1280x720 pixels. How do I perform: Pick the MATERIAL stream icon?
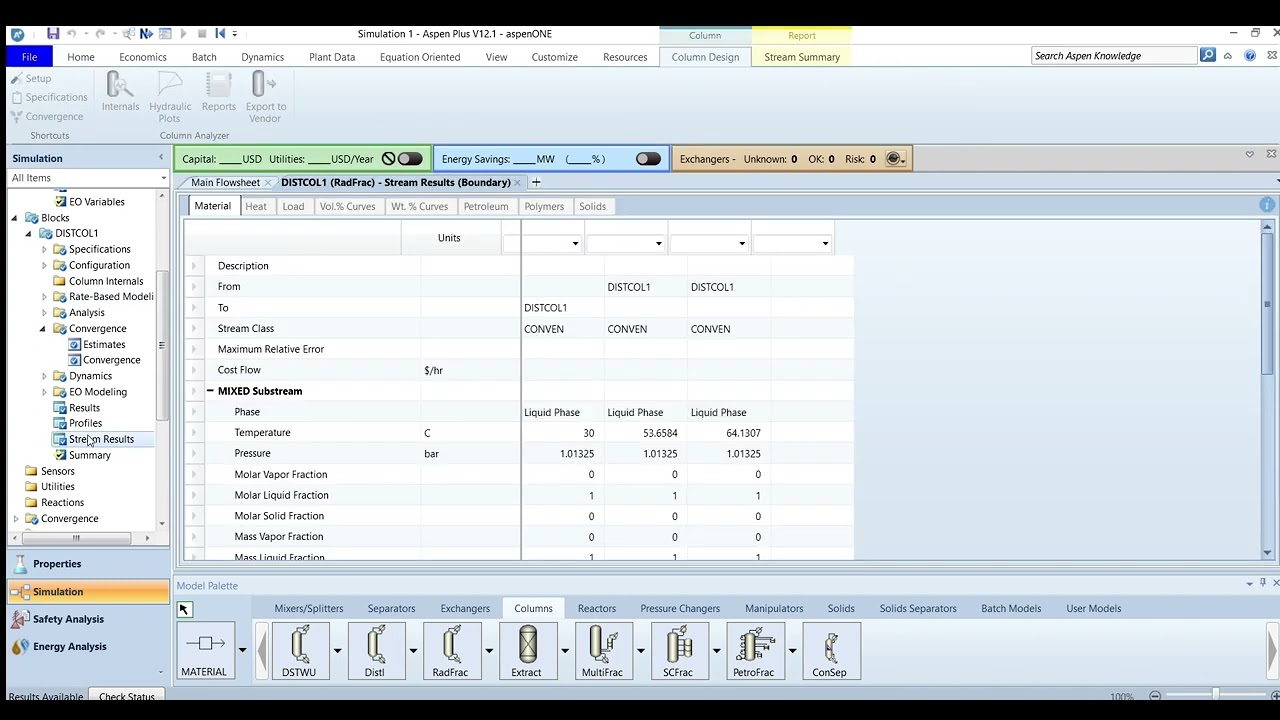pyautogui.click(x=204, y=651)
